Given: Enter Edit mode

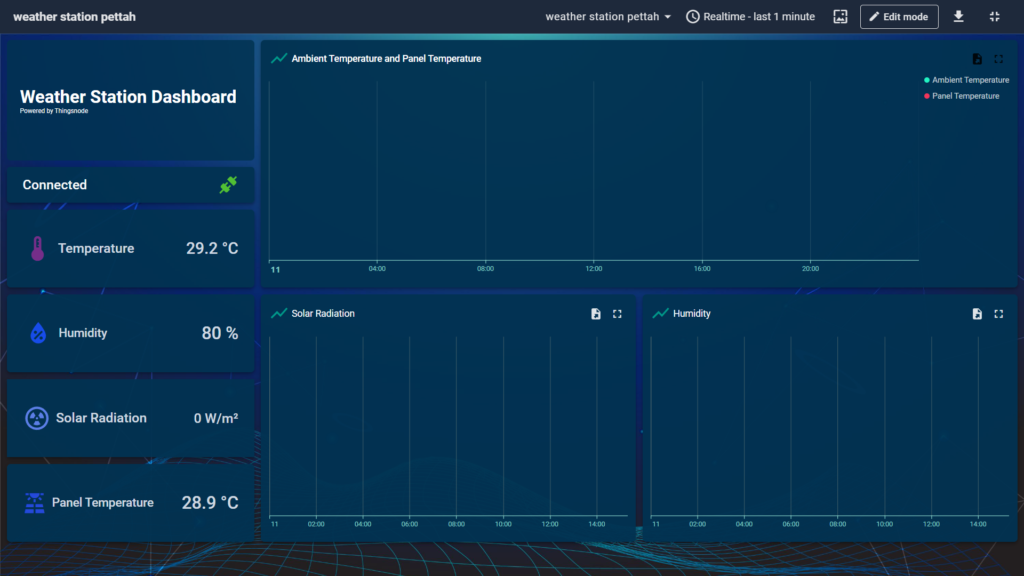Looking at the screenshot, I should click(899, 16).
